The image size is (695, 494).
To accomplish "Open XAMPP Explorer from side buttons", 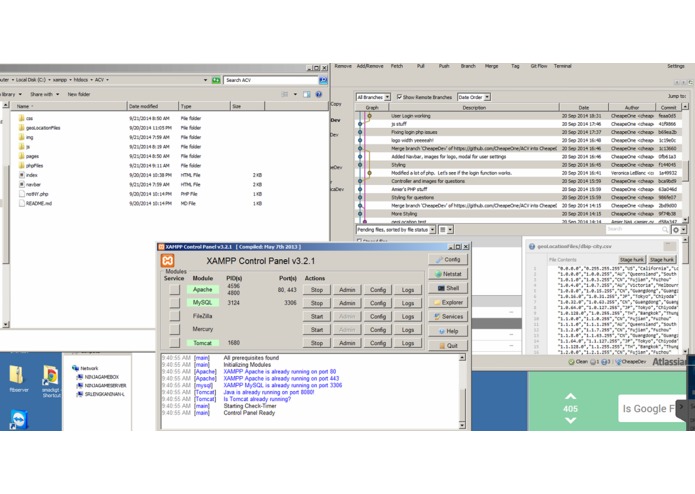I will click(x=448, y=302).
